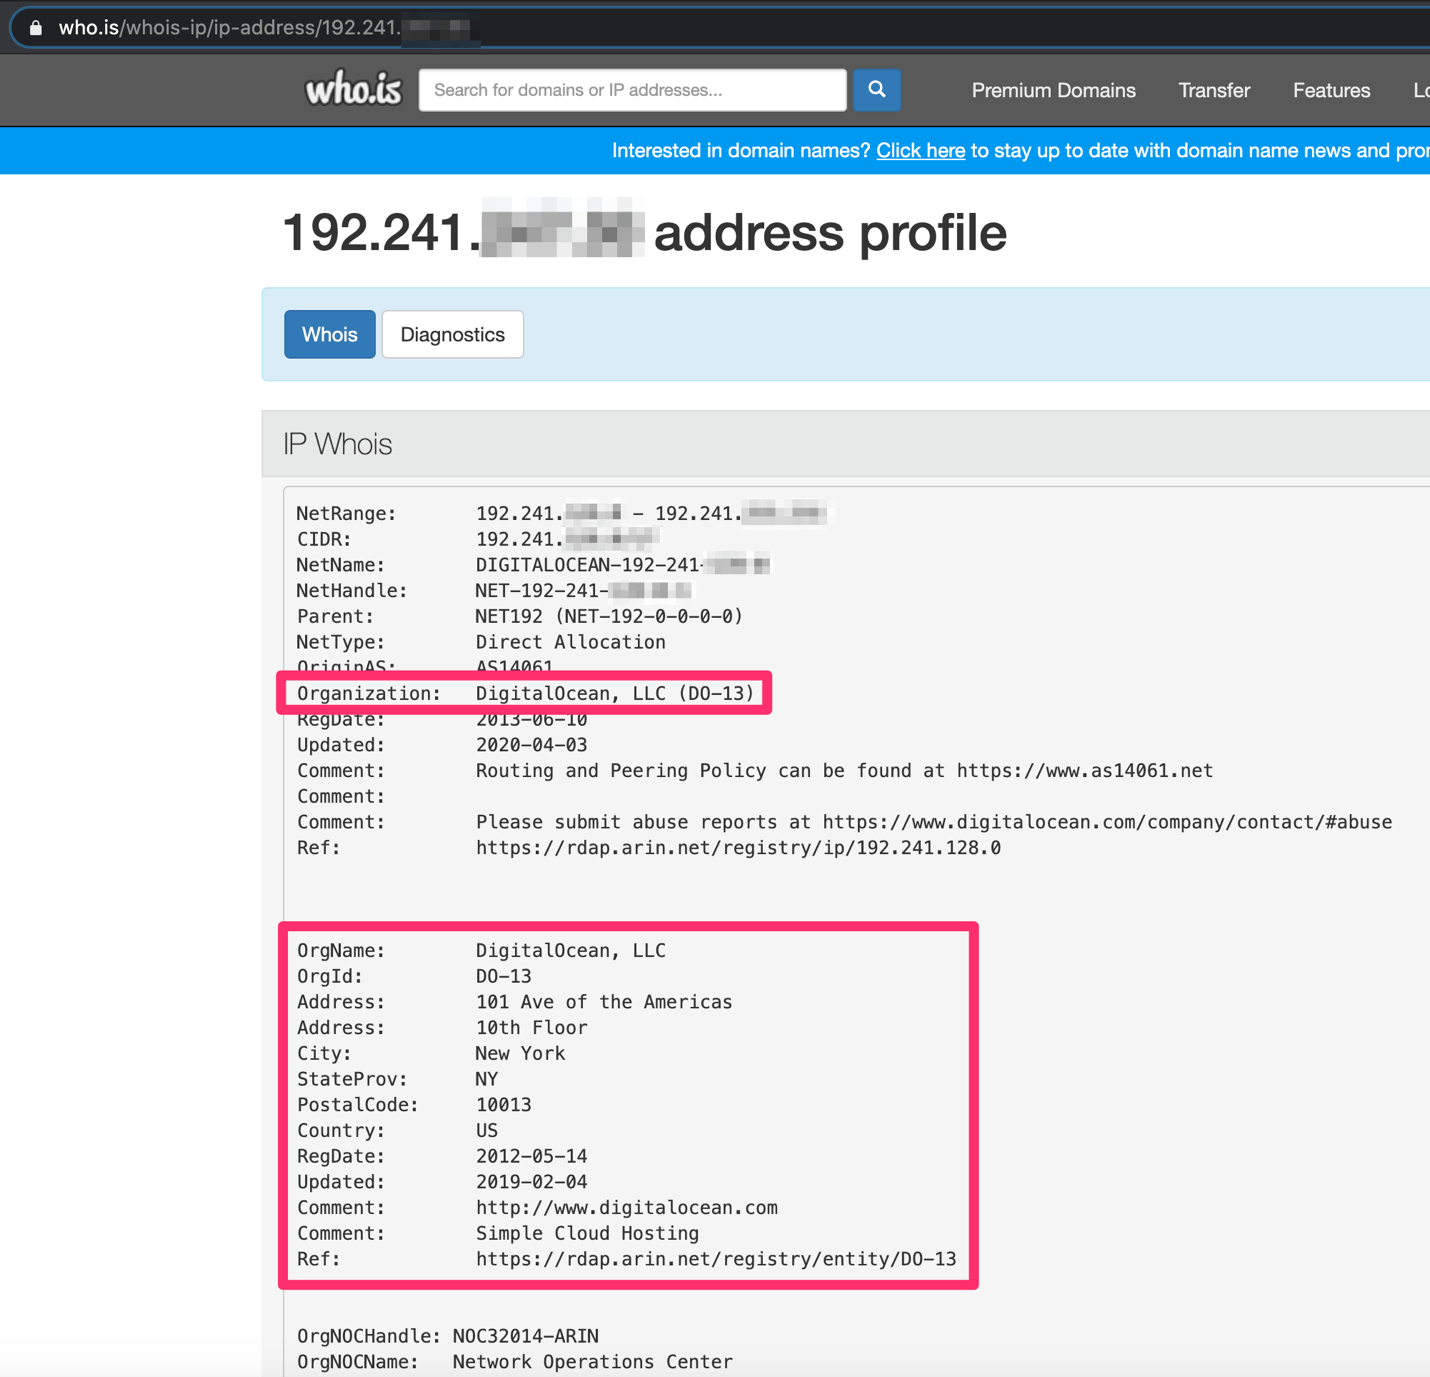Screen dimensions: 1430x1377
Task: Click 'Network Operations Center' OrgNOCName value
Action: [593, 1362]
